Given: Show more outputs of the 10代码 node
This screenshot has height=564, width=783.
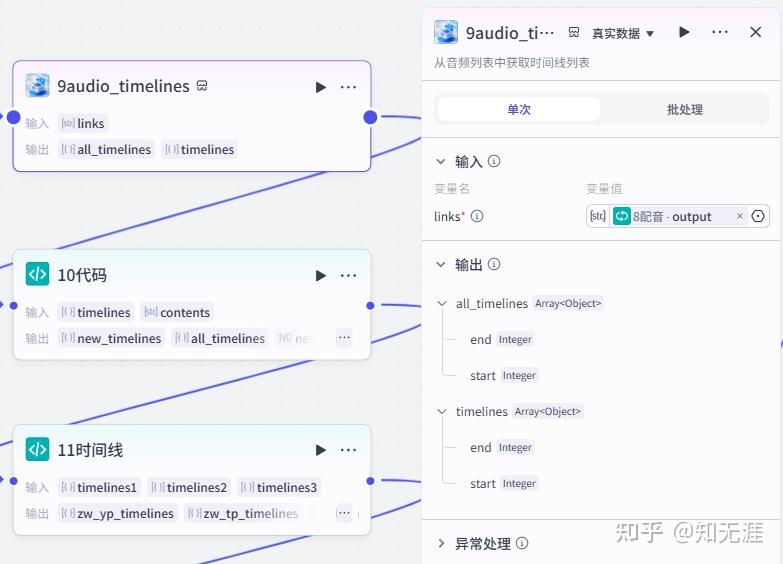Looking at the screenshot, I should coord(344,338).
